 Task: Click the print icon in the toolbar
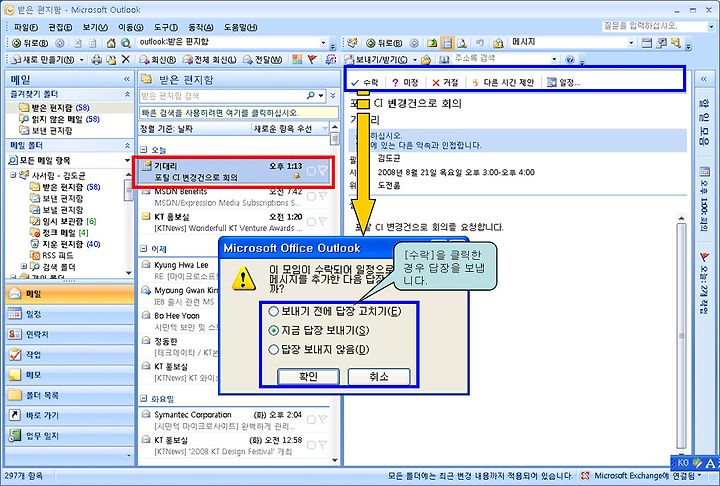pyautogui.click(x=96, y=59)
